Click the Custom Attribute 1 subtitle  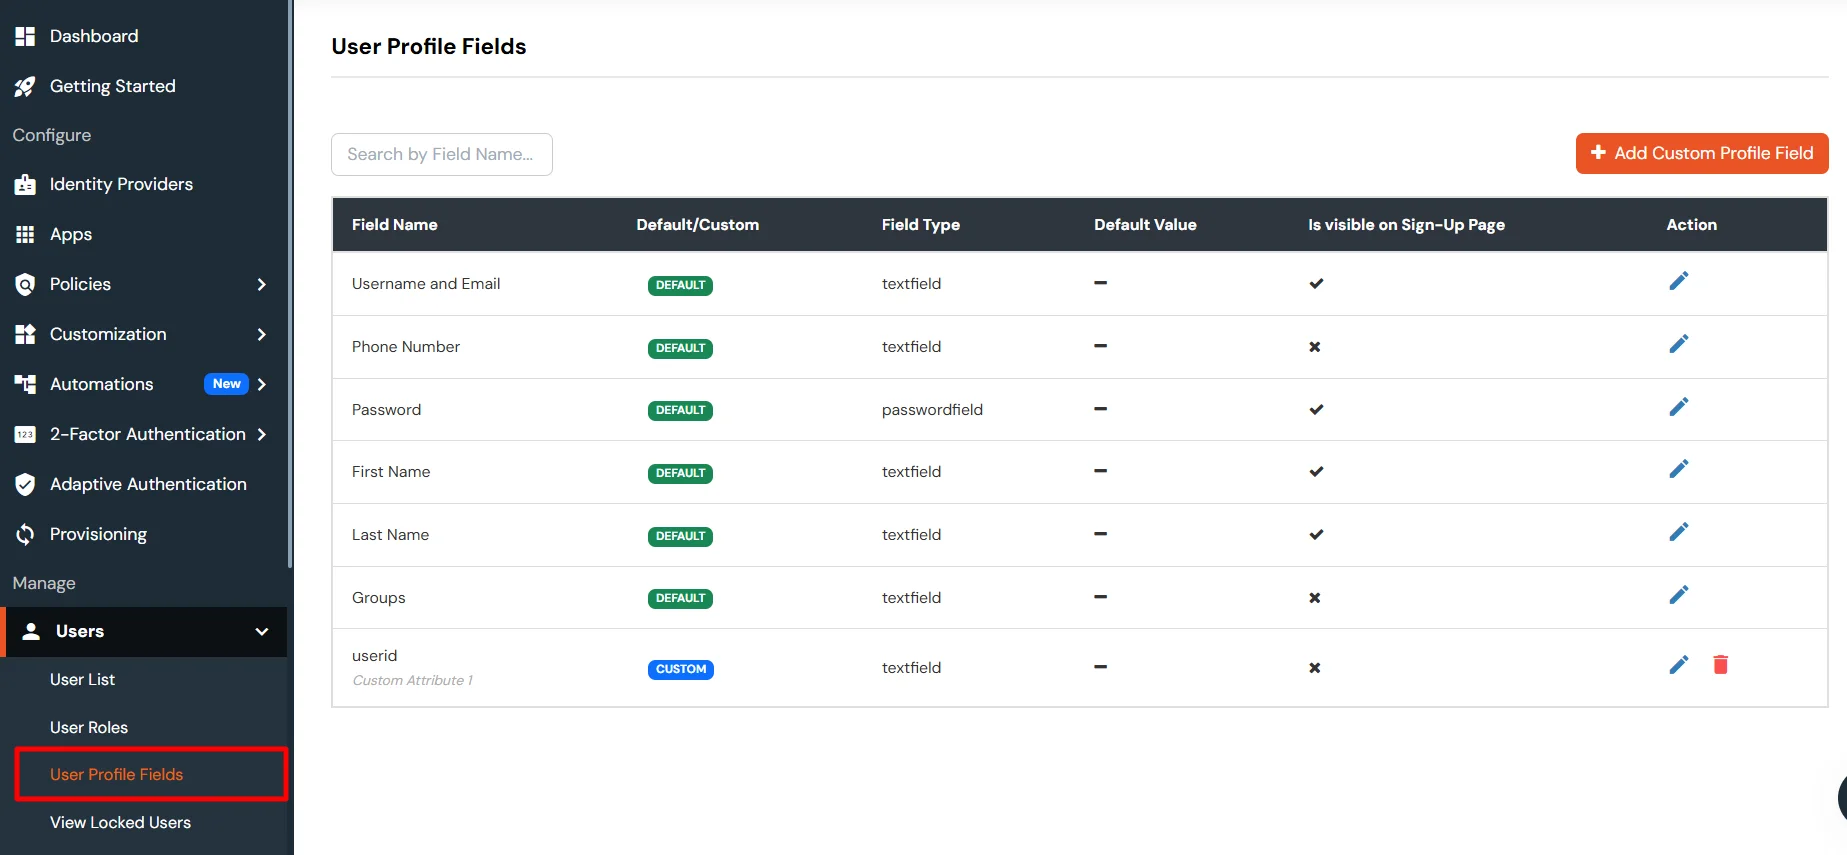click(412, 680)
